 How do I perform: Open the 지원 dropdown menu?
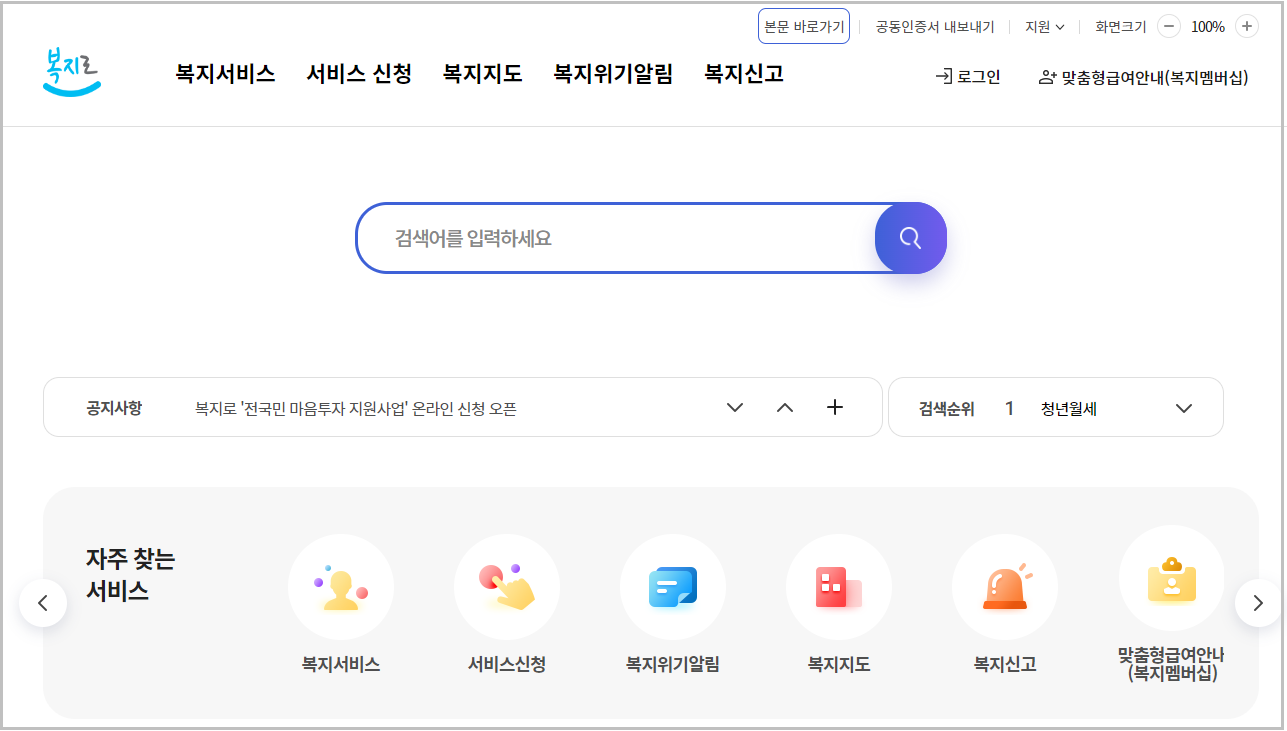pos(1043,27)
